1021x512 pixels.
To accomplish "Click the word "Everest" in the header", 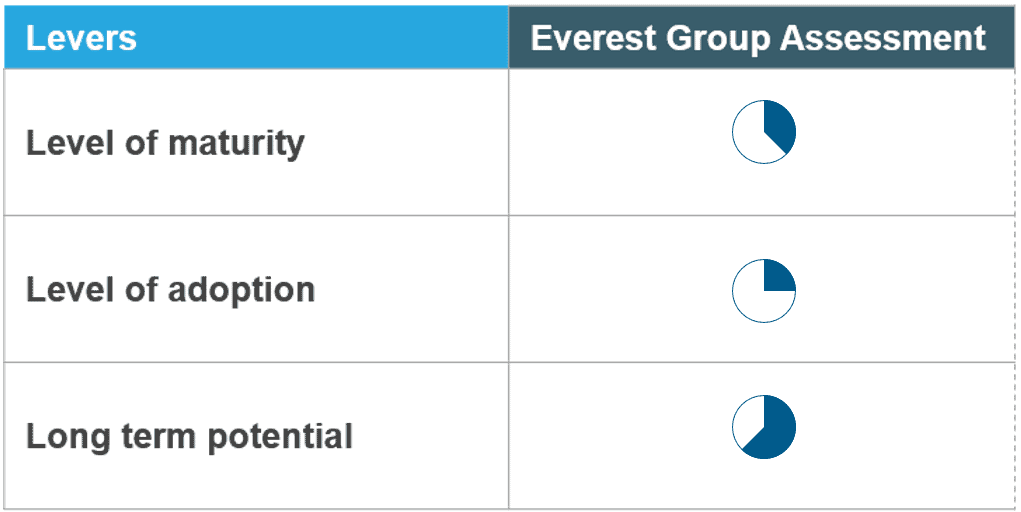I will [593, 38].
